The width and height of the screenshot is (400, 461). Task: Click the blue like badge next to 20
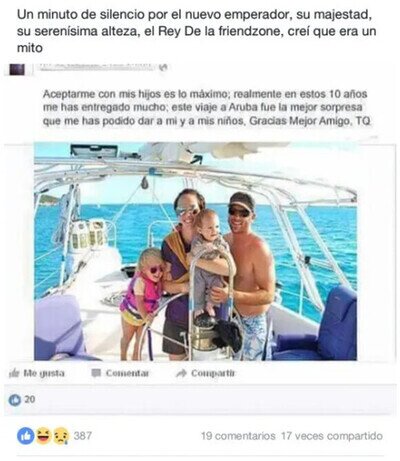coord(15,400)
